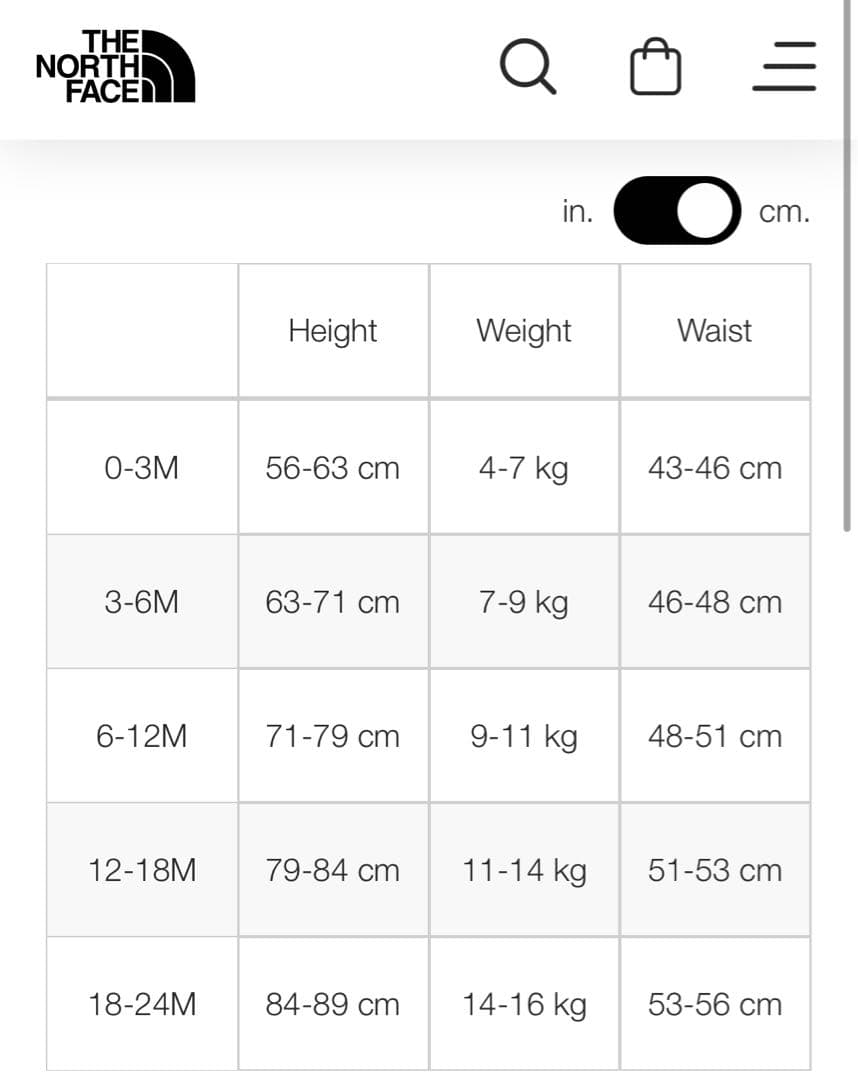Image resolution: width=858 pixels, height=1080 pixels.
Task: Toggle the in./cm. unit switch
Action: [677, 210]
